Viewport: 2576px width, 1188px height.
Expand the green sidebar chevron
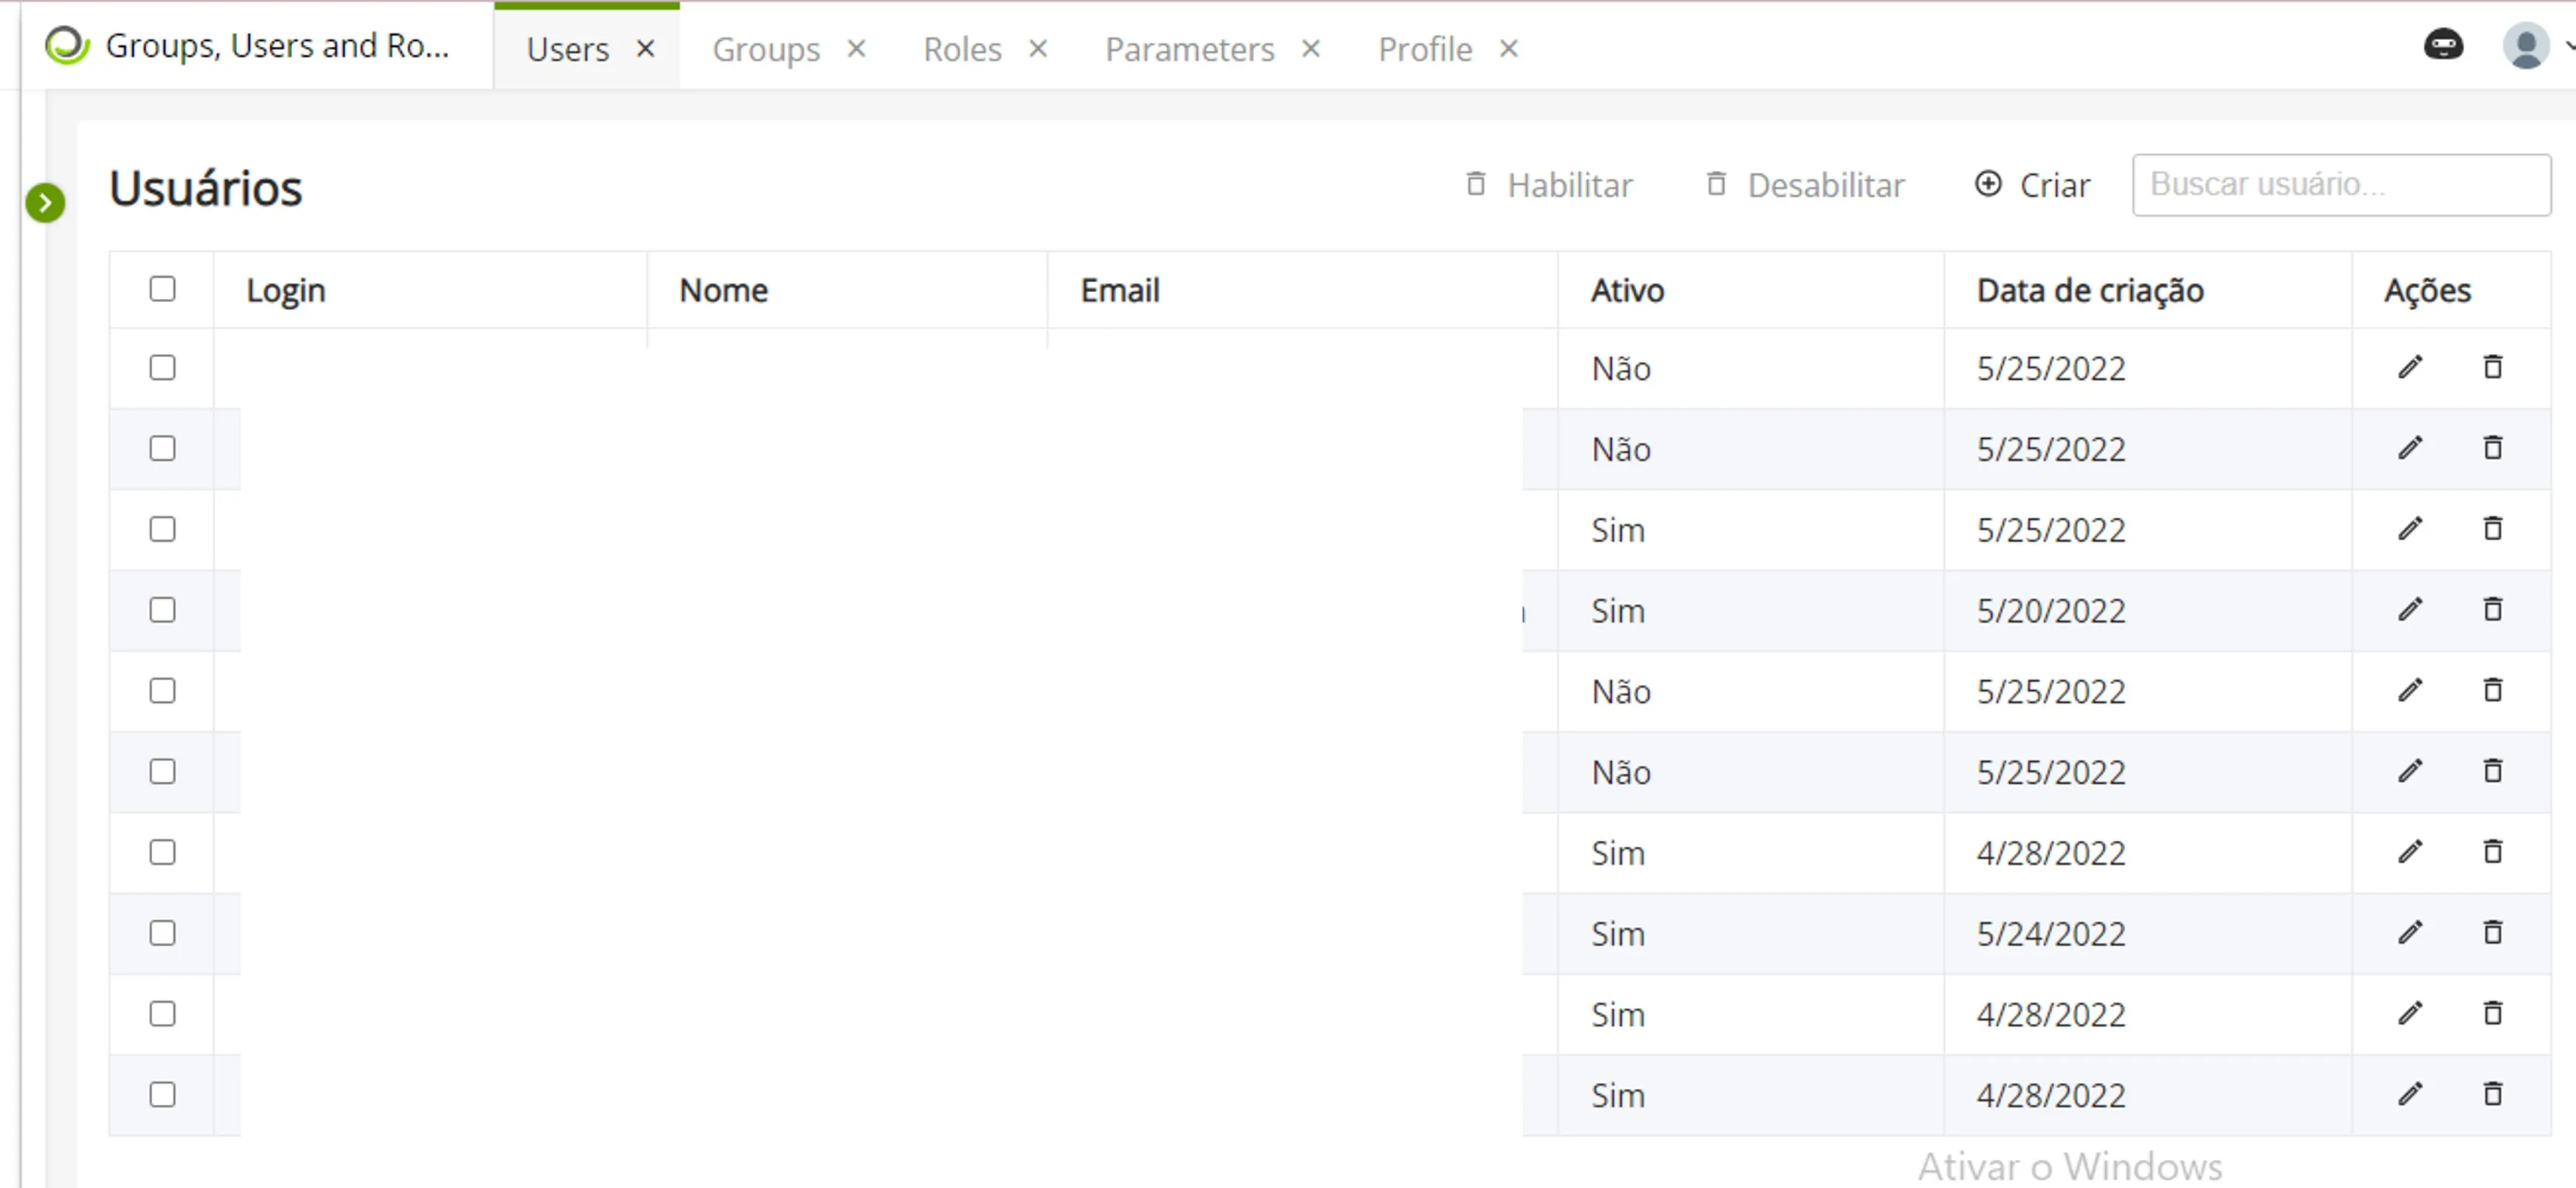45,203
